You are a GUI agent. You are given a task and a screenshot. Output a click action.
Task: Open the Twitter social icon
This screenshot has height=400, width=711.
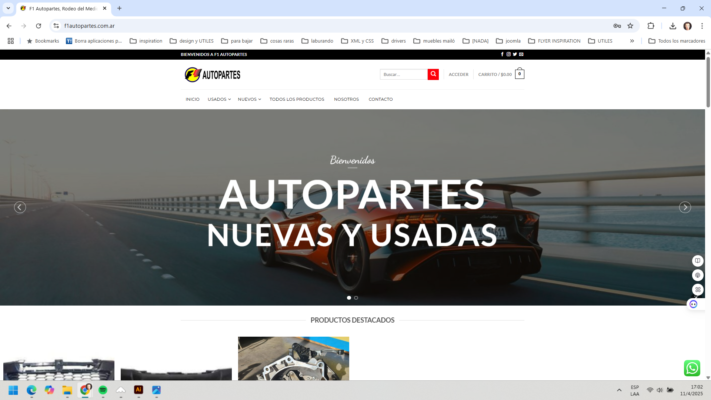pyautogui.click(x=515, y=54)
